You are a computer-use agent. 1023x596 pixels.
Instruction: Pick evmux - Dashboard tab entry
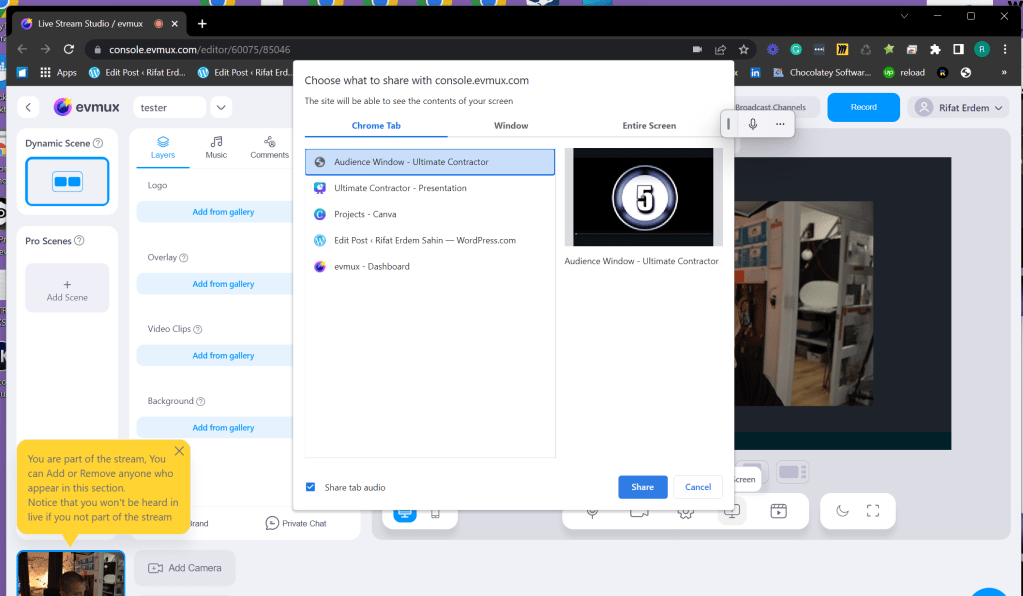tap(430, 266)
